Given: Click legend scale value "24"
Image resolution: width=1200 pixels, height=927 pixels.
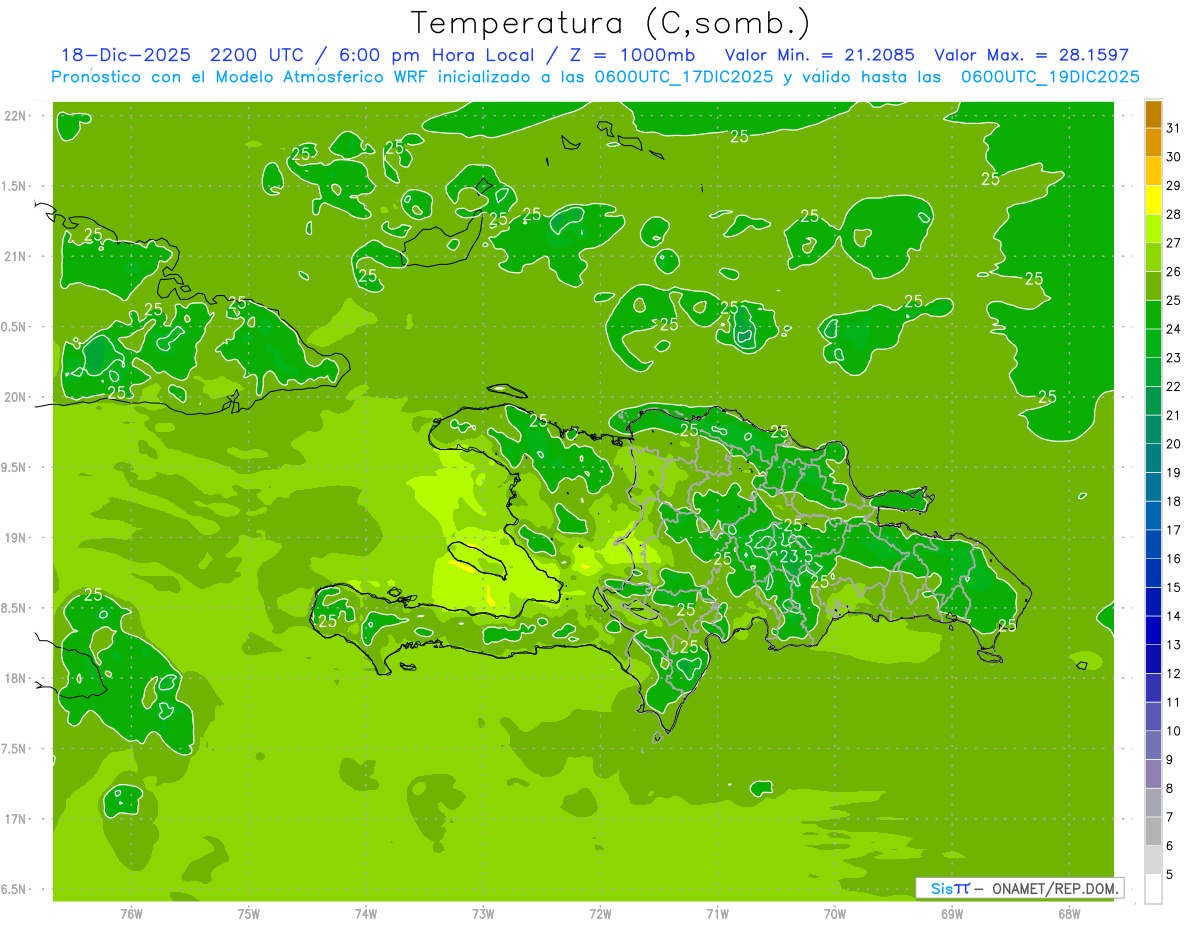Looking at the screenshot, I should 1174,329.
